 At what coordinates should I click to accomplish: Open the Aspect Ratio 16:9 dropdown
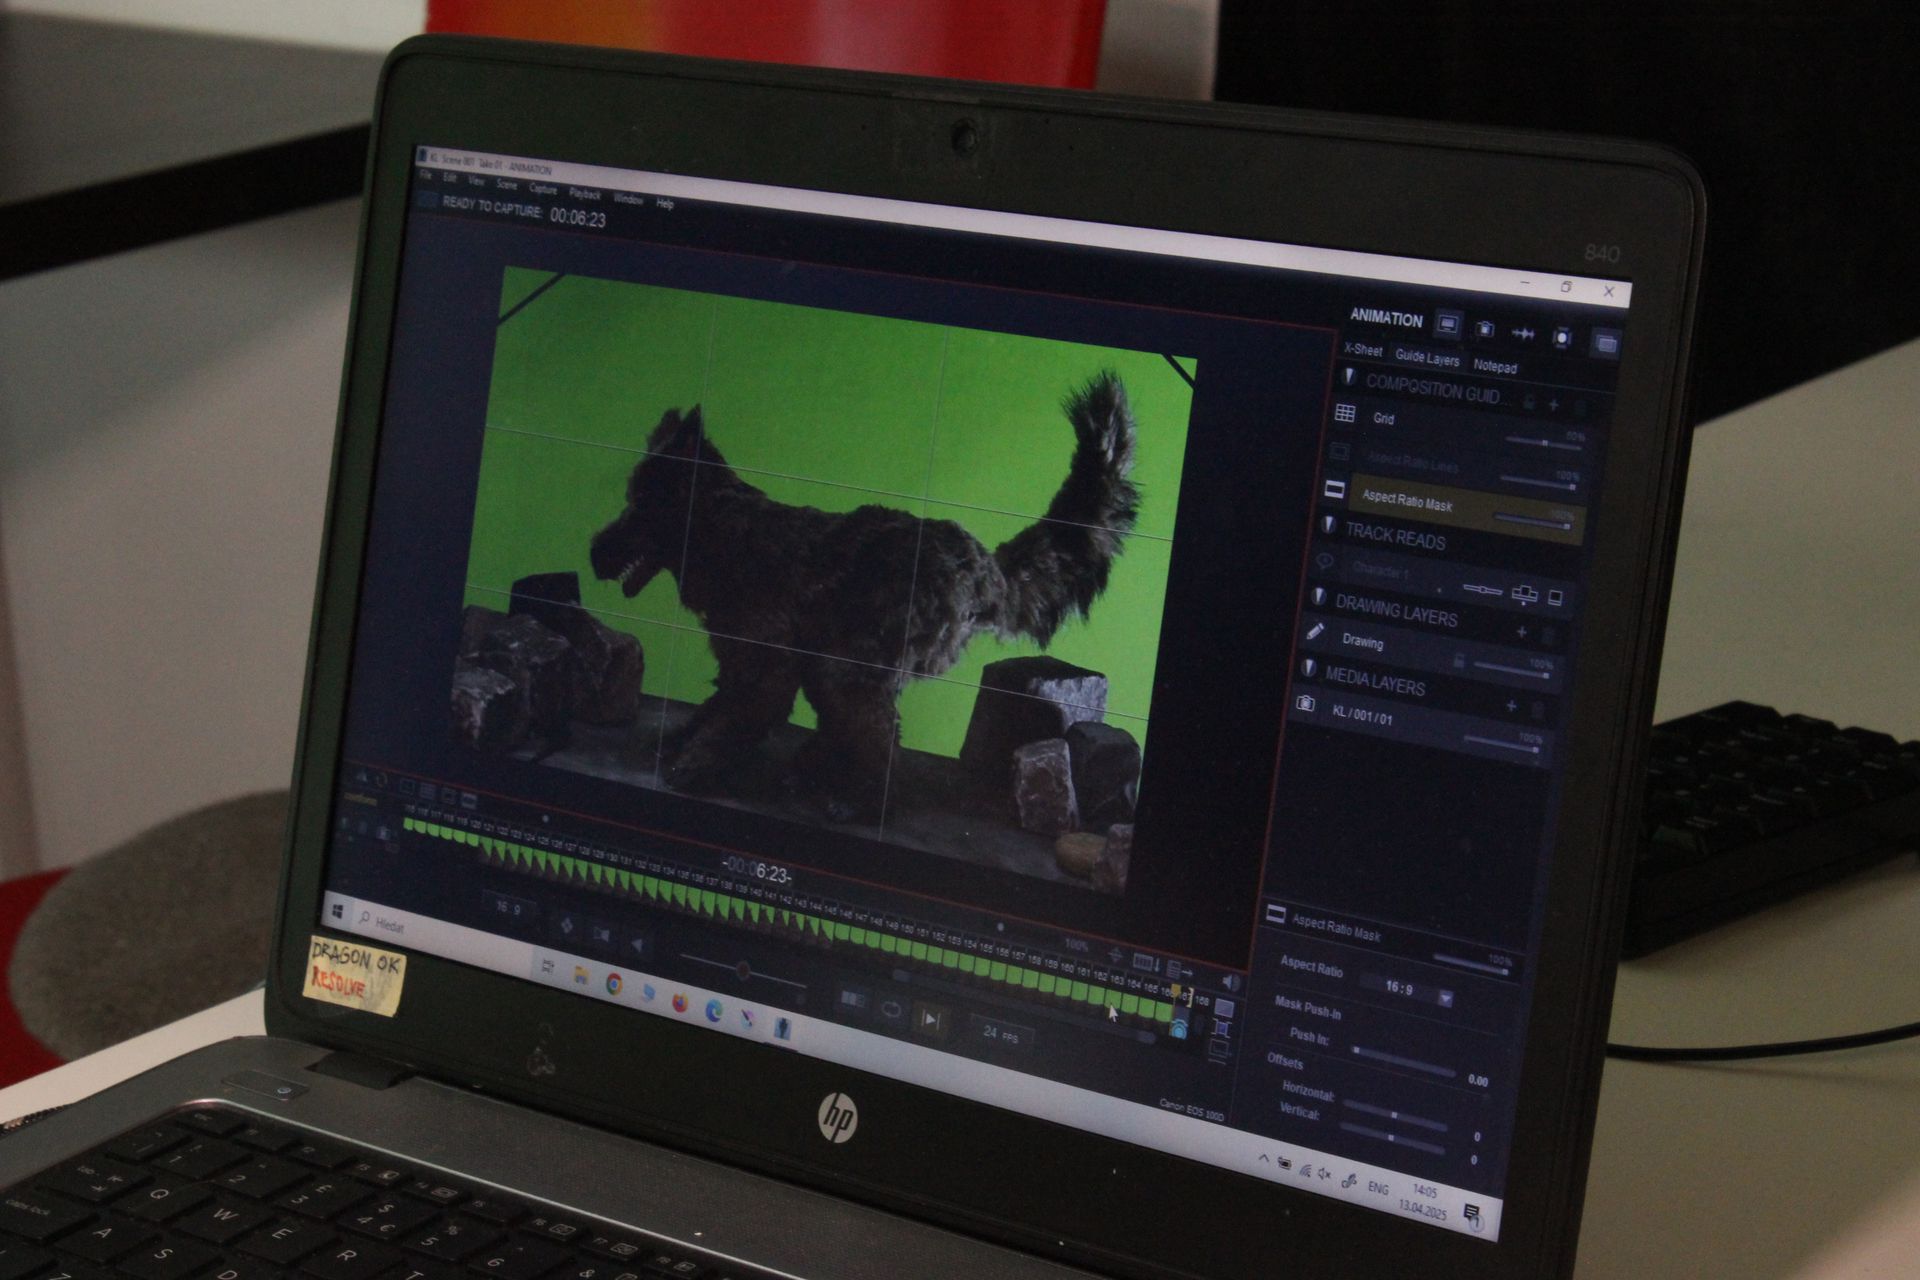point(1445,998)
